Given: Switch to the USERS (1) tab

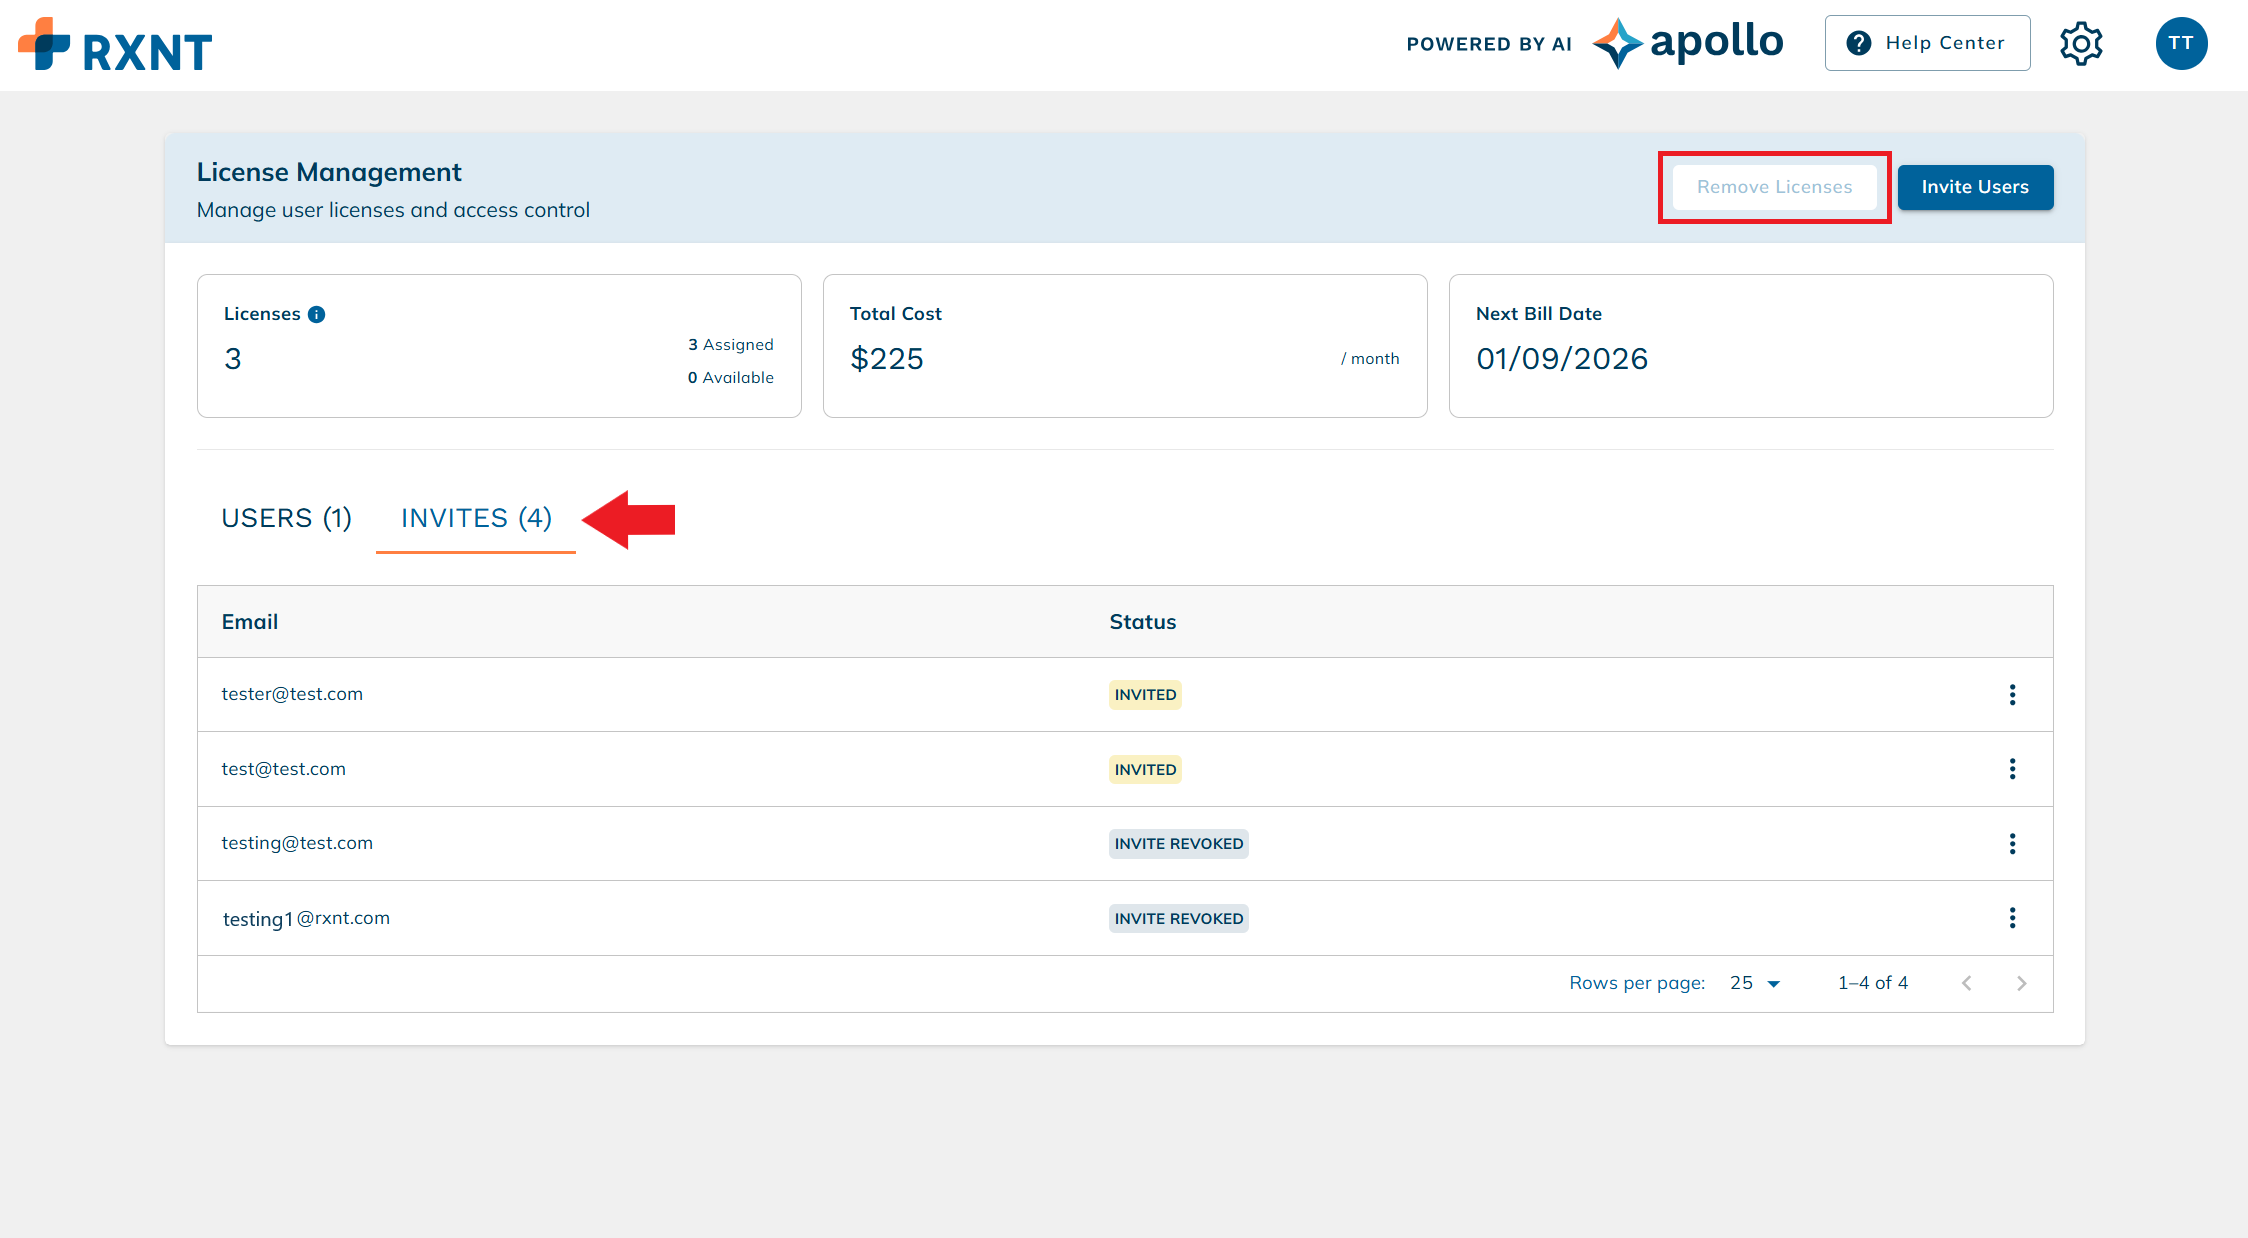Looking at the screenshot, I should tap(286, 518).
